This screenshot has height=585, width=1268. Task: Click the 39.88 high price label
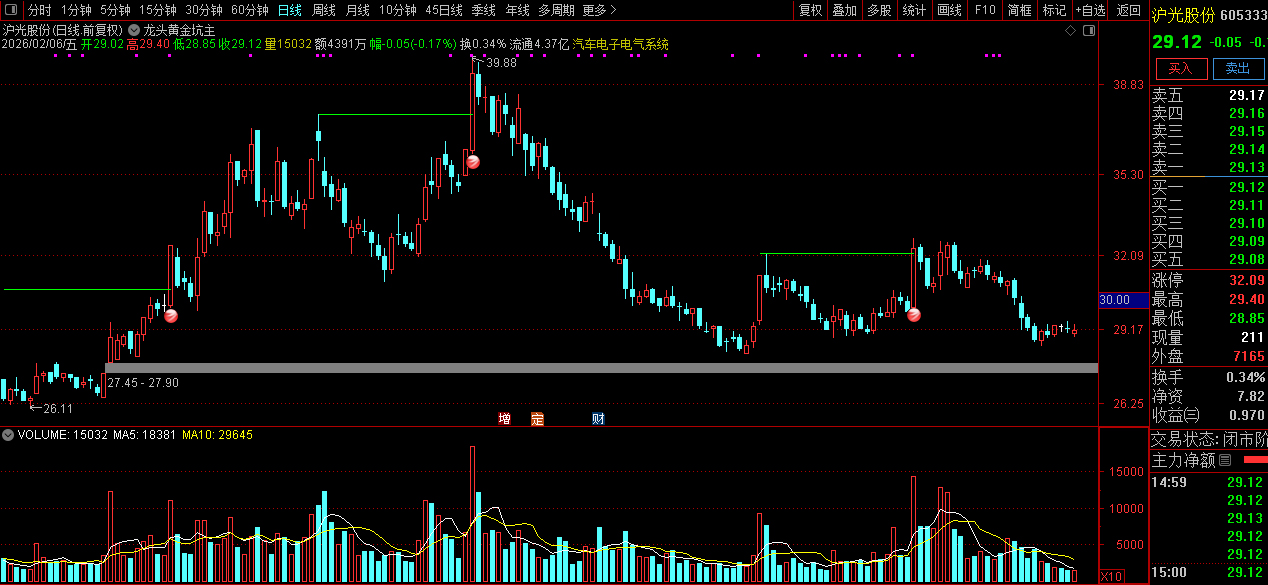[502, 63]
